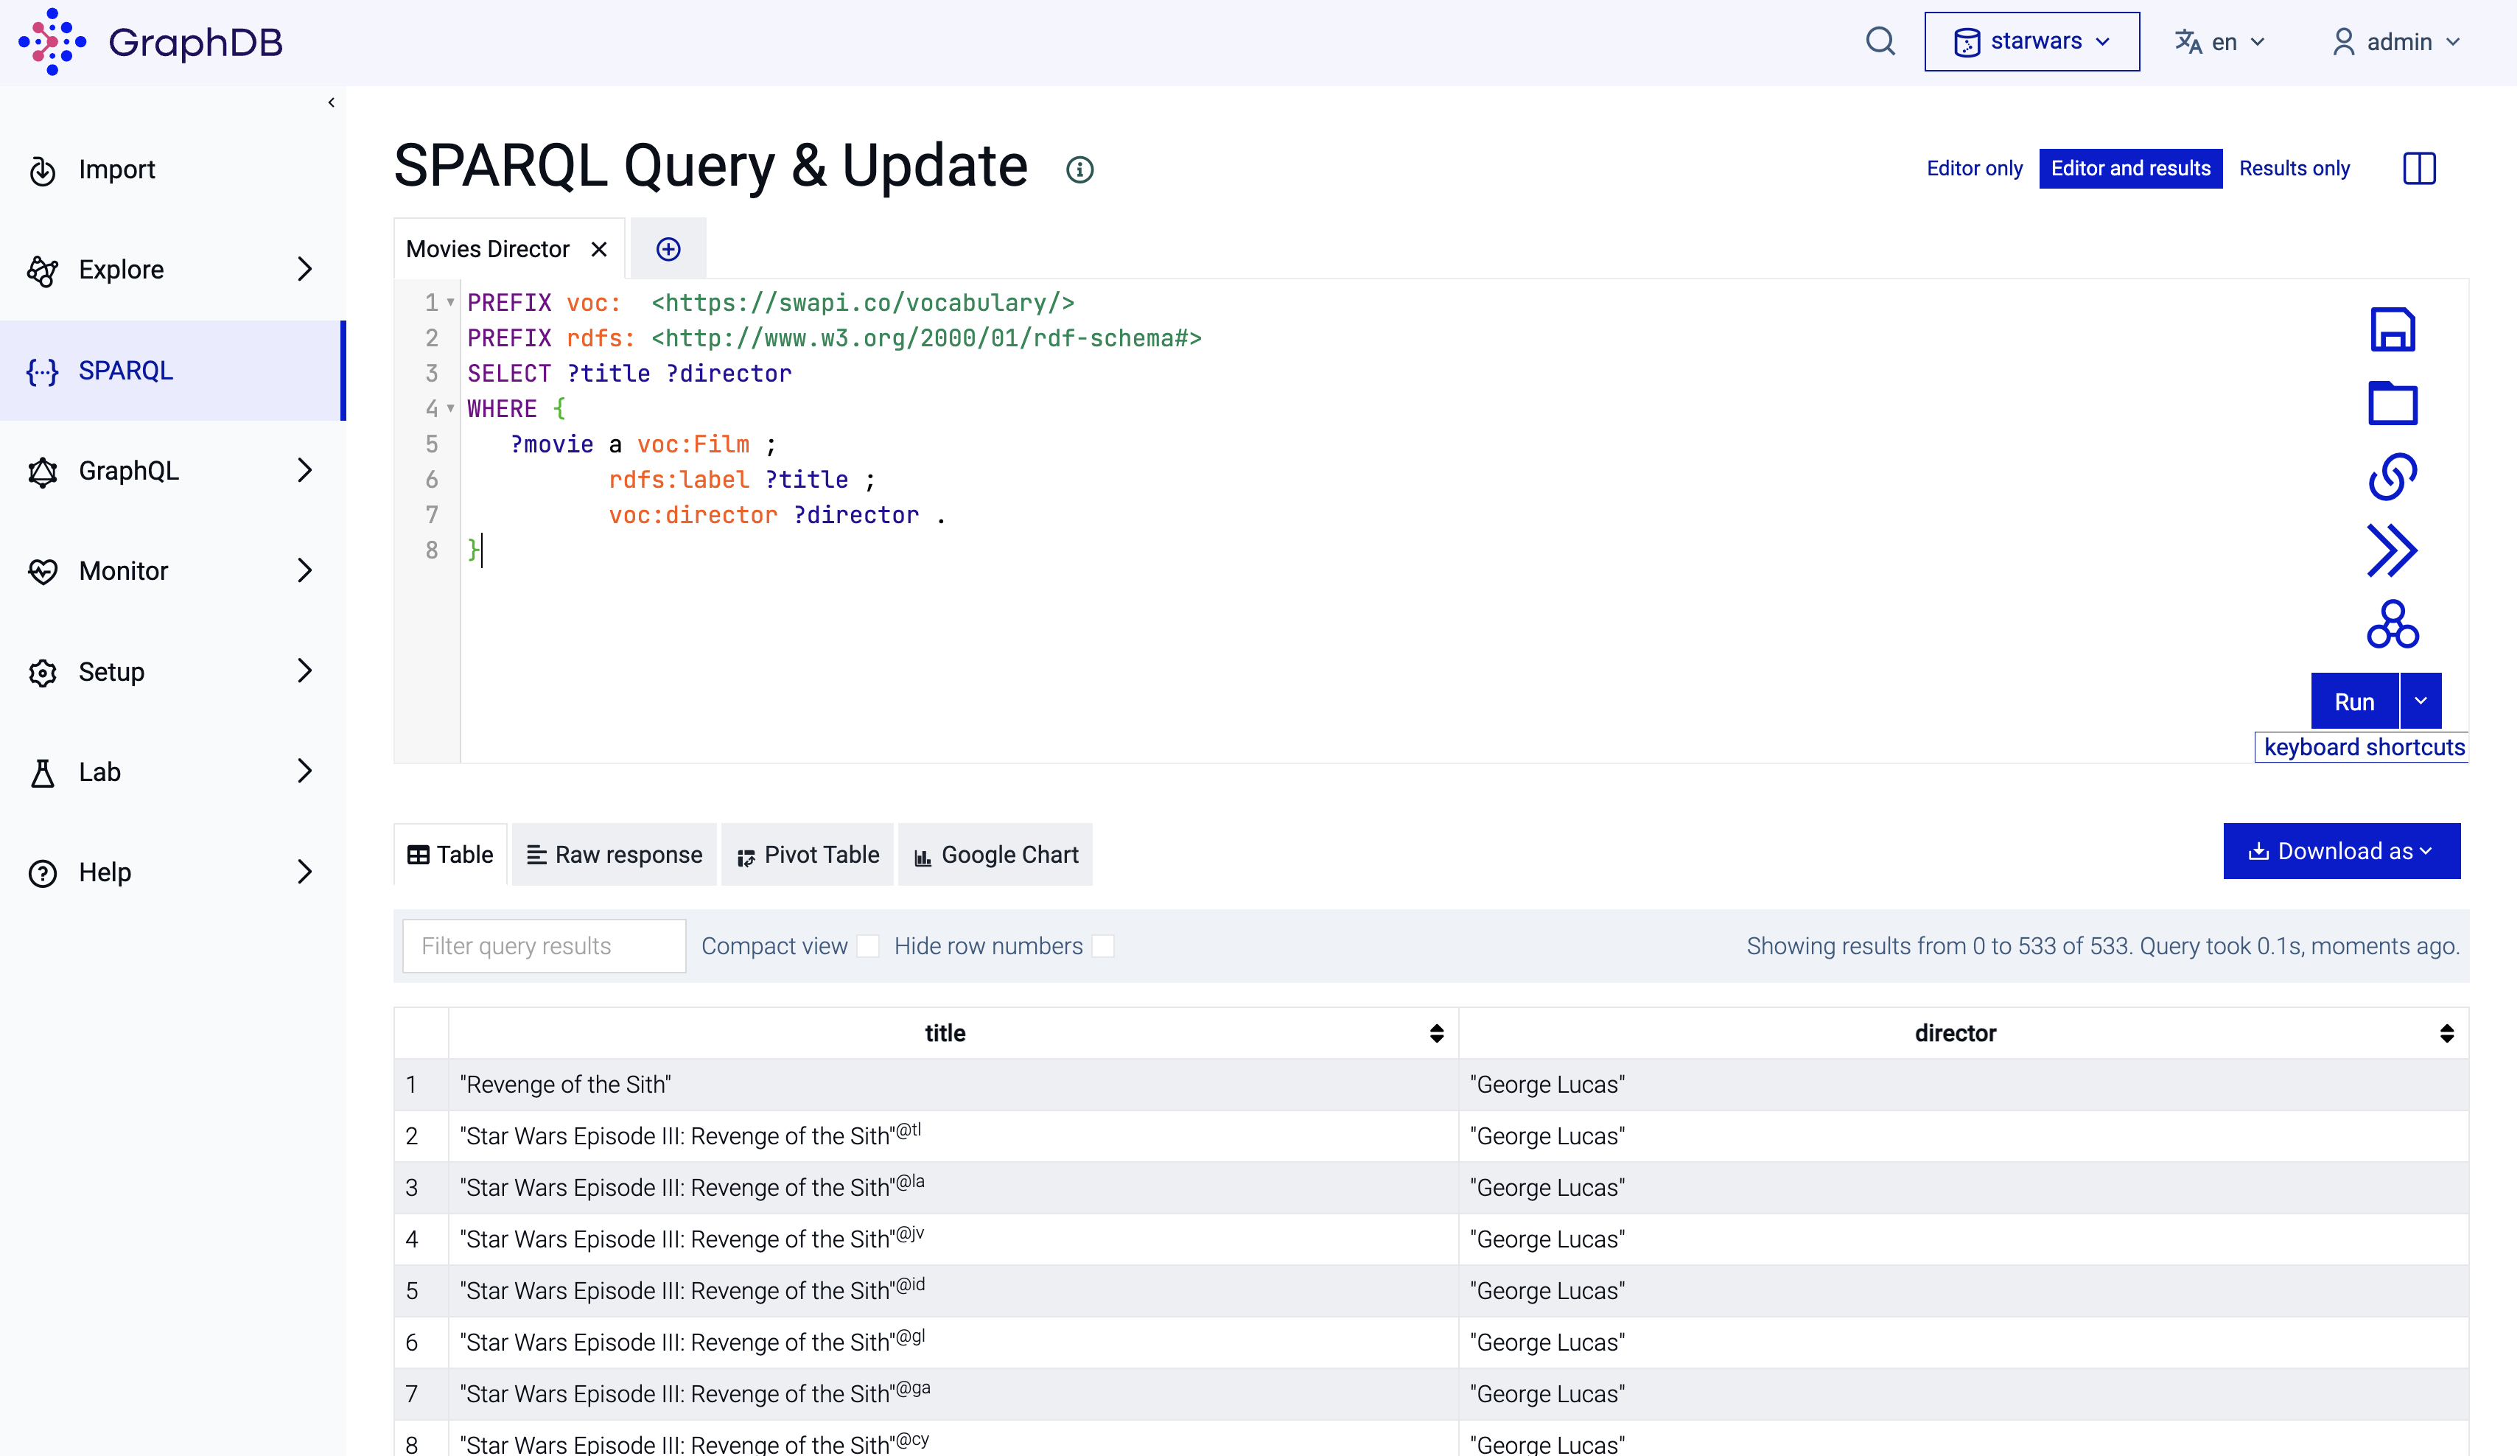Click info icon beside page title
The width and height of the screenshot is (2520, 1456).
pyautogui.click(x=1080, y=169)
